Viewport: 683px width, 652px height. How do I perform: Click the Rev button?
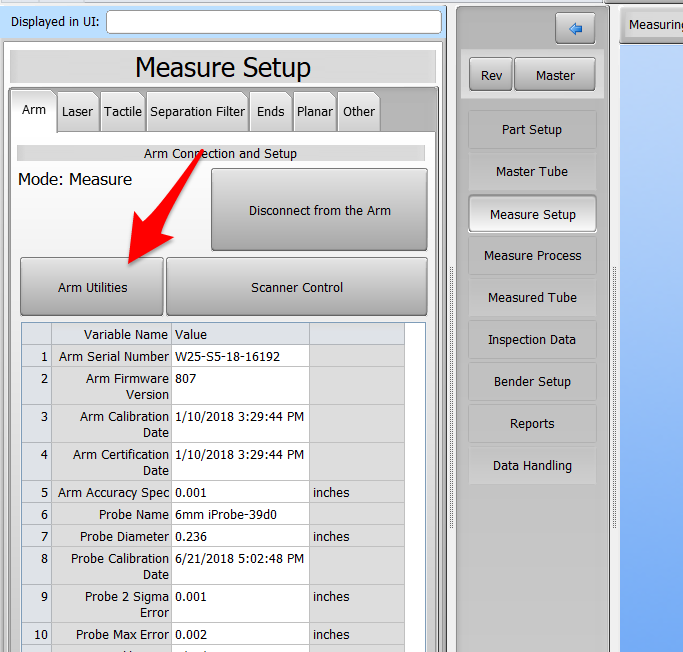[x=491, y=75]
